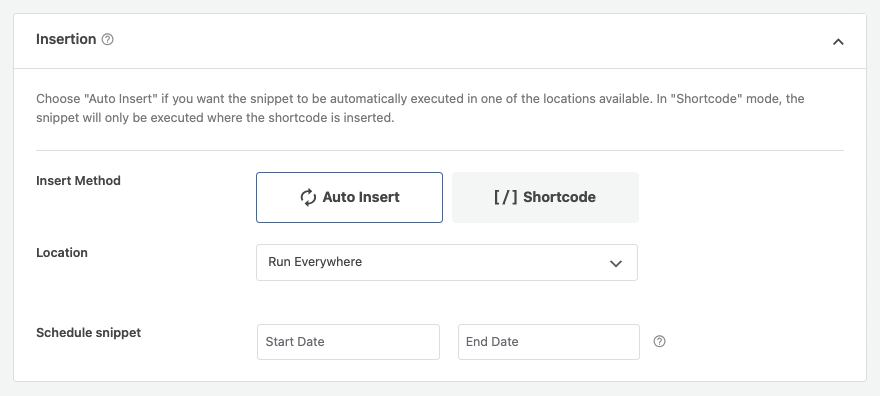This screenshot has height=396, width=880.
Task: Collapse the Insertion panel with the chevron
Action: tap(838, 42)
